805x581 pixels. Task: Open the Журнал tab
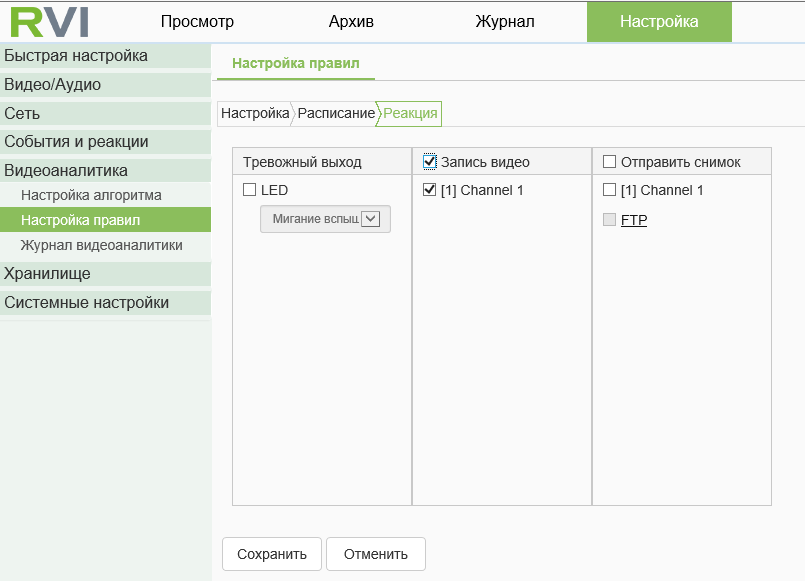(505, 22)
